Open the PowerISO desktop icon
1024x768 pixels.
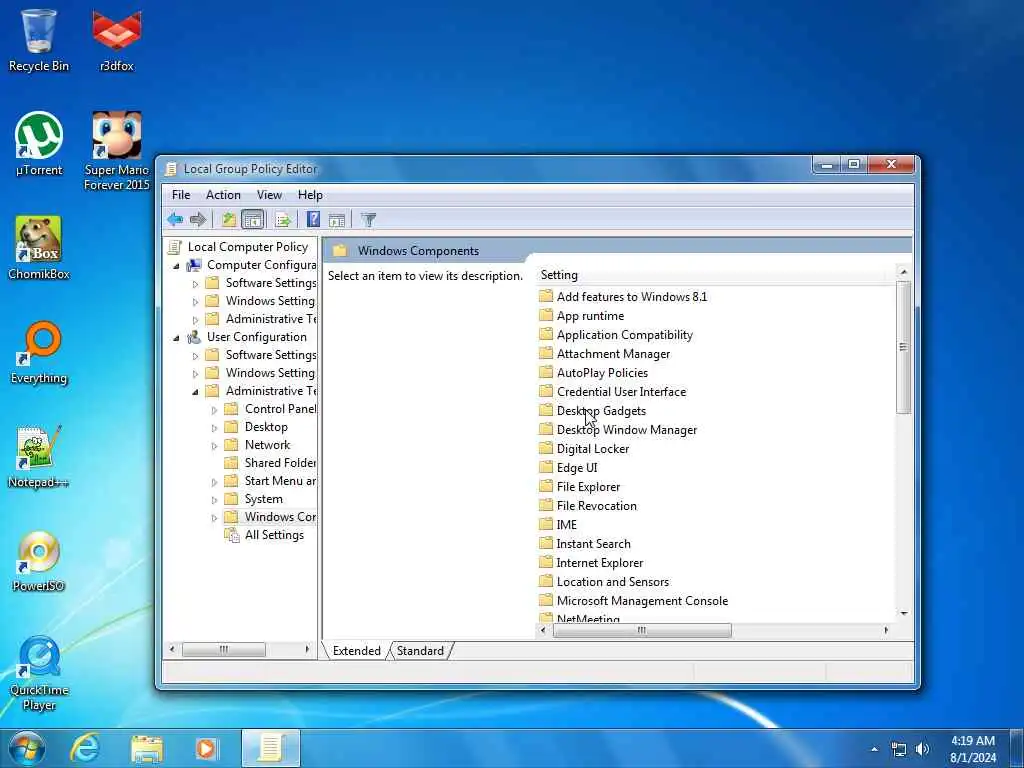pos(39,560)
